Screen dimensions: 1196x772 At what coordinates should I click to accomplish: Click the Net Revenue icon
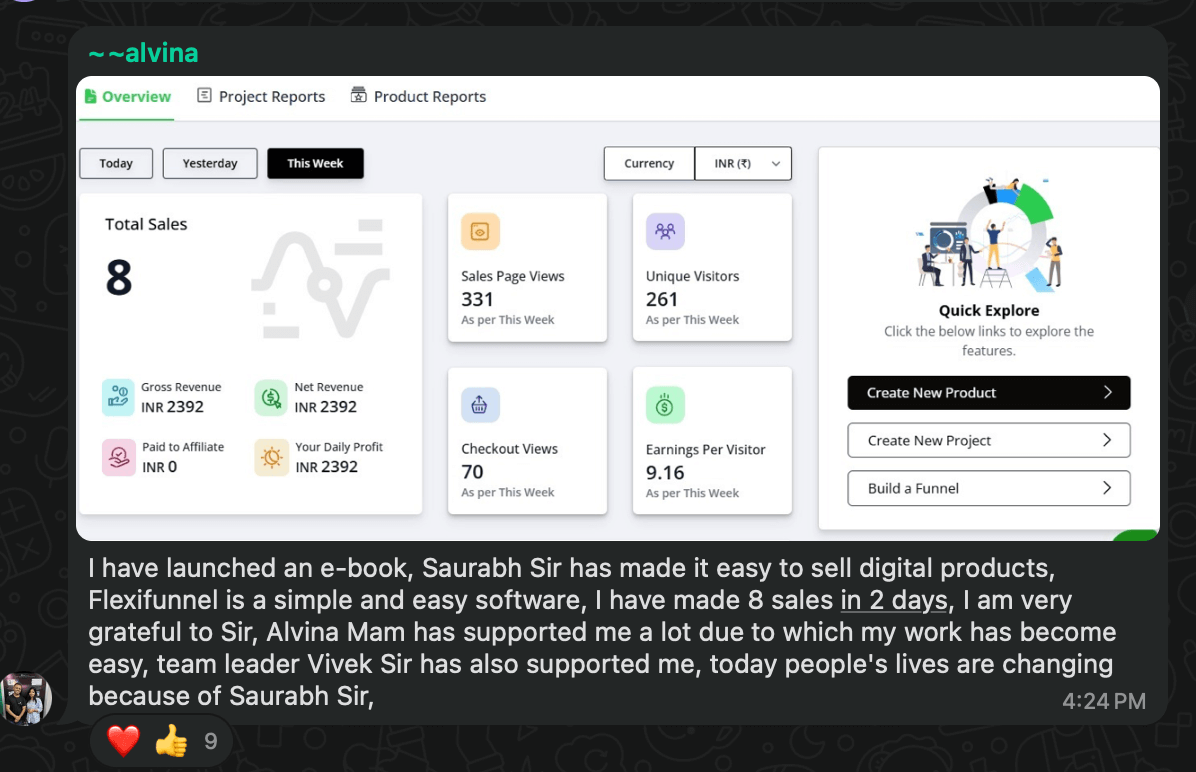(271, 397)
